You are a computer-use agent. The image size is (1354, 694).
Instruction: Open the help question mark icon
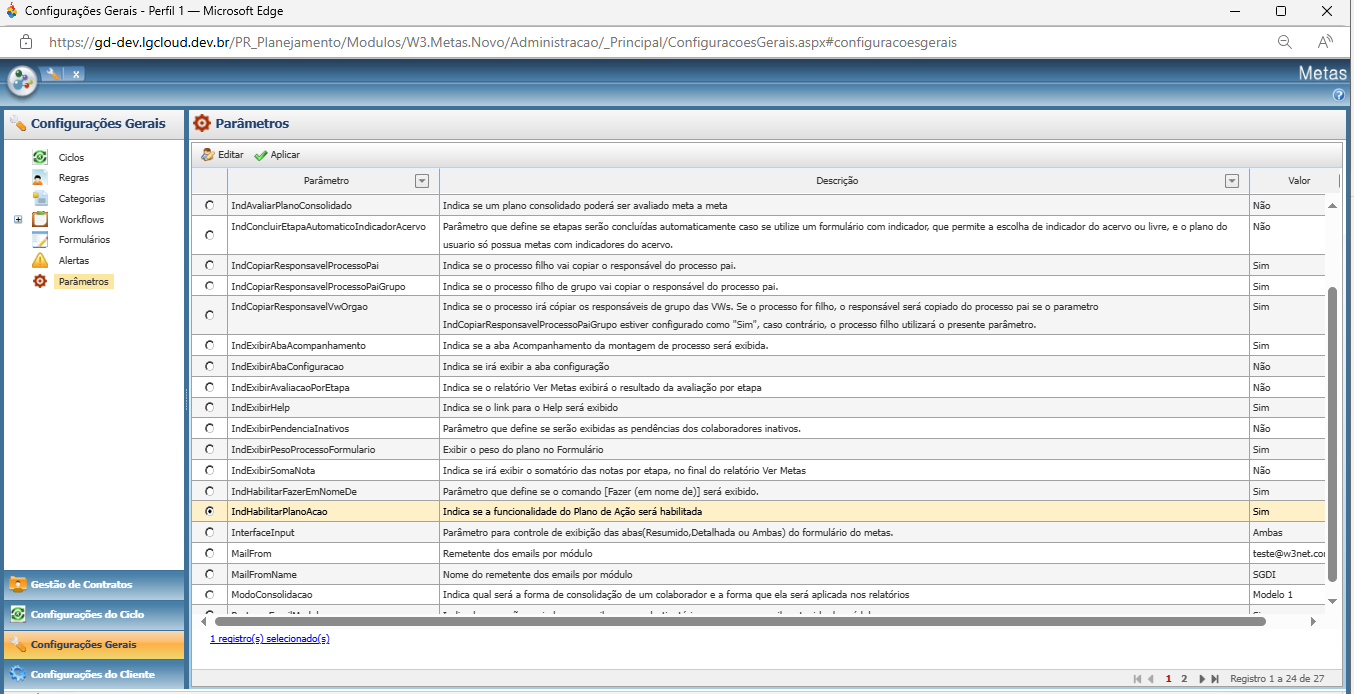pyautogui.click(x=1339, y=95)
